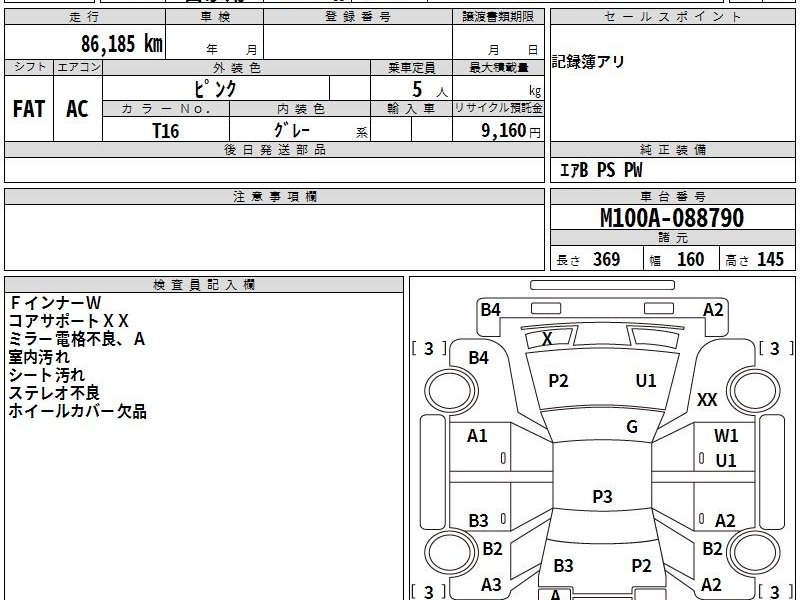Click the ホイールカバー欠品 note line
The height and width of the screenshot is (600, 800).
(78, 411)
